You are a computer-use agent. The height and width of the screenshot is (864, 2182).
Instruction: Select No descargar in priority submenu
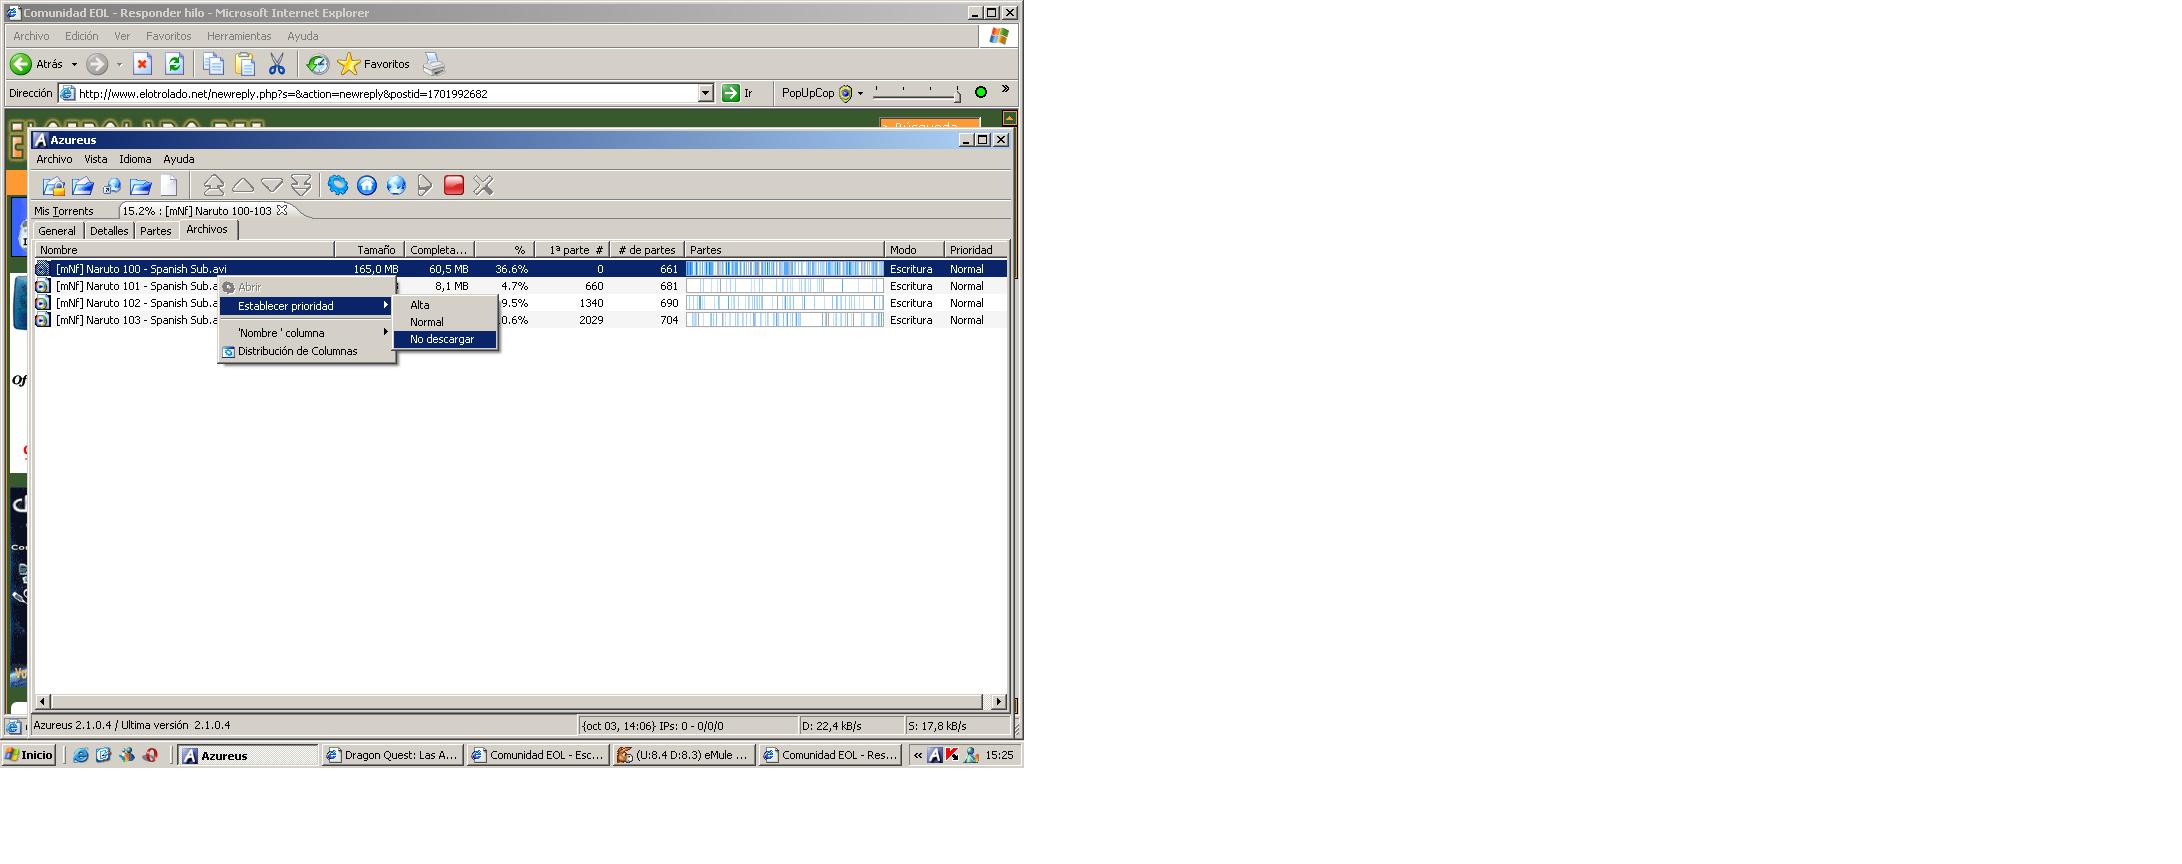pyautogui.click(x=445, y=339)
